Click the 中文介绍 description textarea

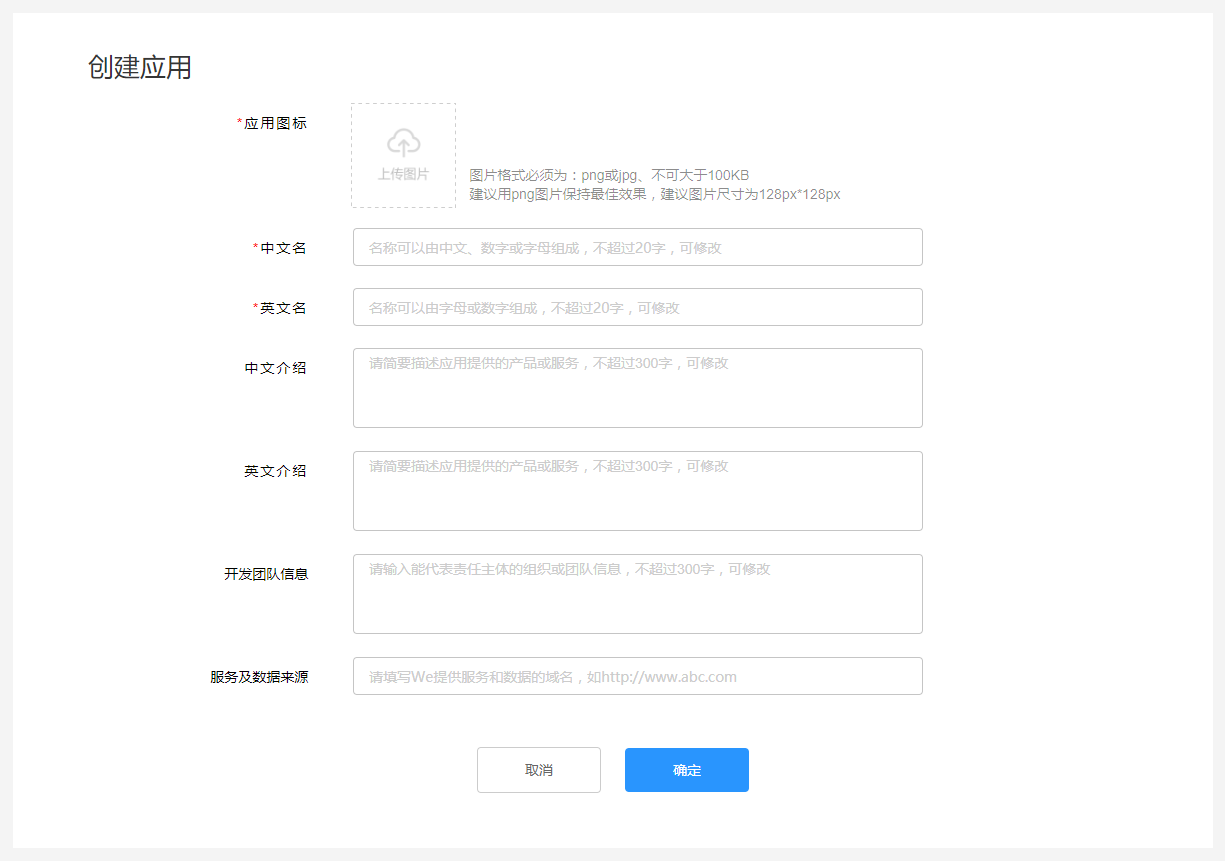tap(637, 388)
